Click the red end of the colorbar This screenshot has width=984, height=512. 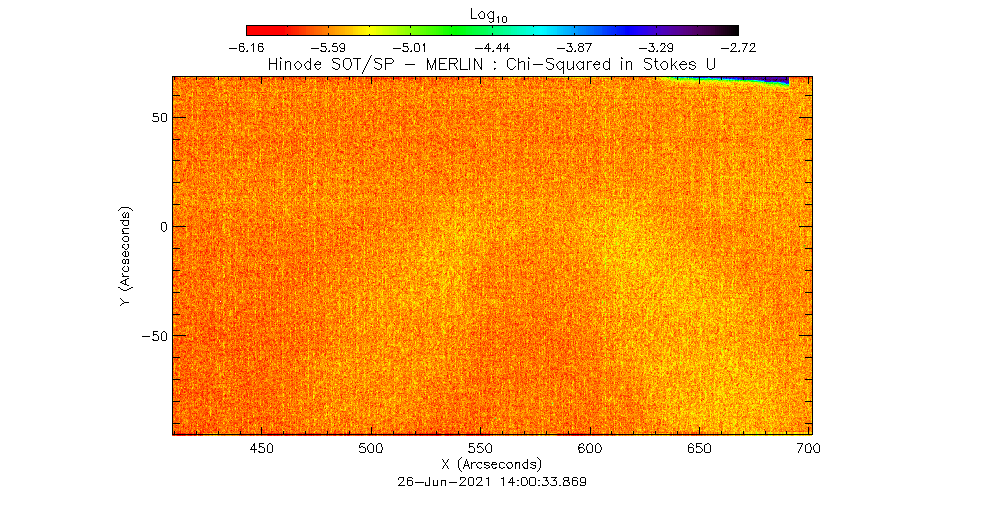tap(253, 30)
